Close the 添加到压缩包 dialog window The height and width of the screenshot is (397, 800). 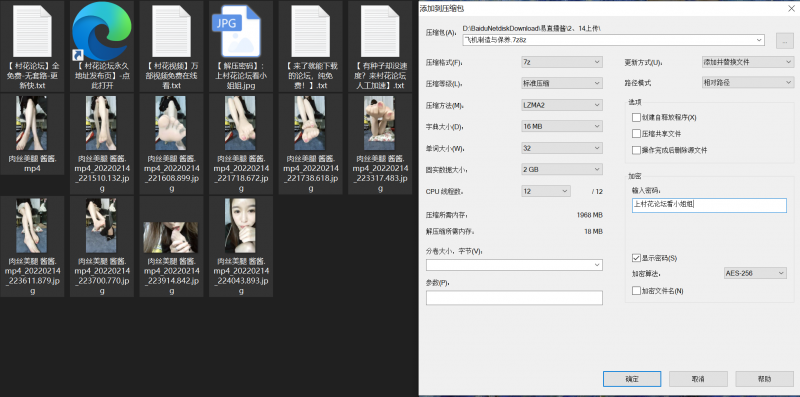coord(791,8)
